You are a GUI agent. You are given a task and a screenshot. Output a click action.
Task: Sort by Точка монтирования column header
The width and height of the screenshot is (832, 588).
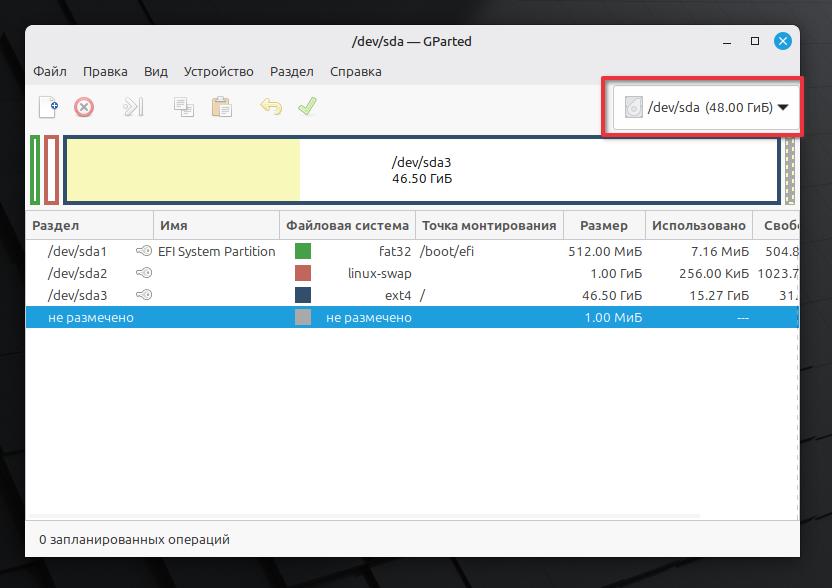click(489, 226)
